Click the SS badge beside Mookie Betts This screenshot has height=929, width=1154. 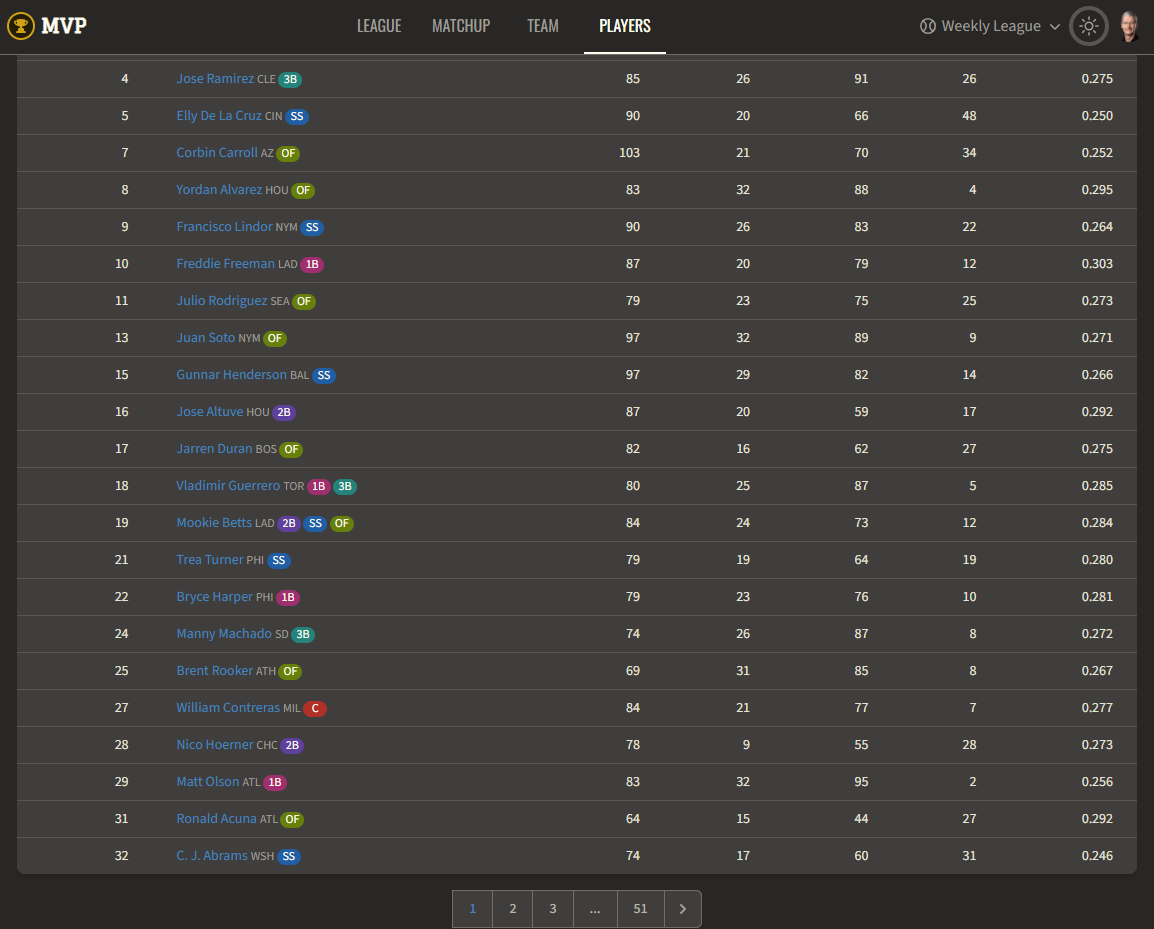[x=315, y=523]
